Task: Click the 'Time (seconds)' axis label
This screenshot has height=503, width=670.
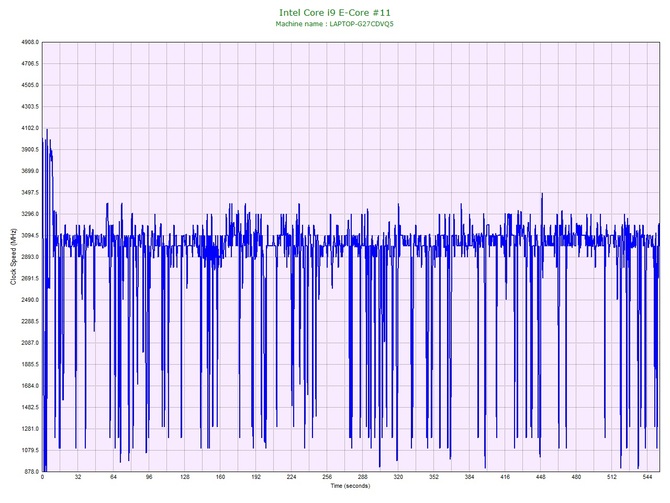Action: 350,486
